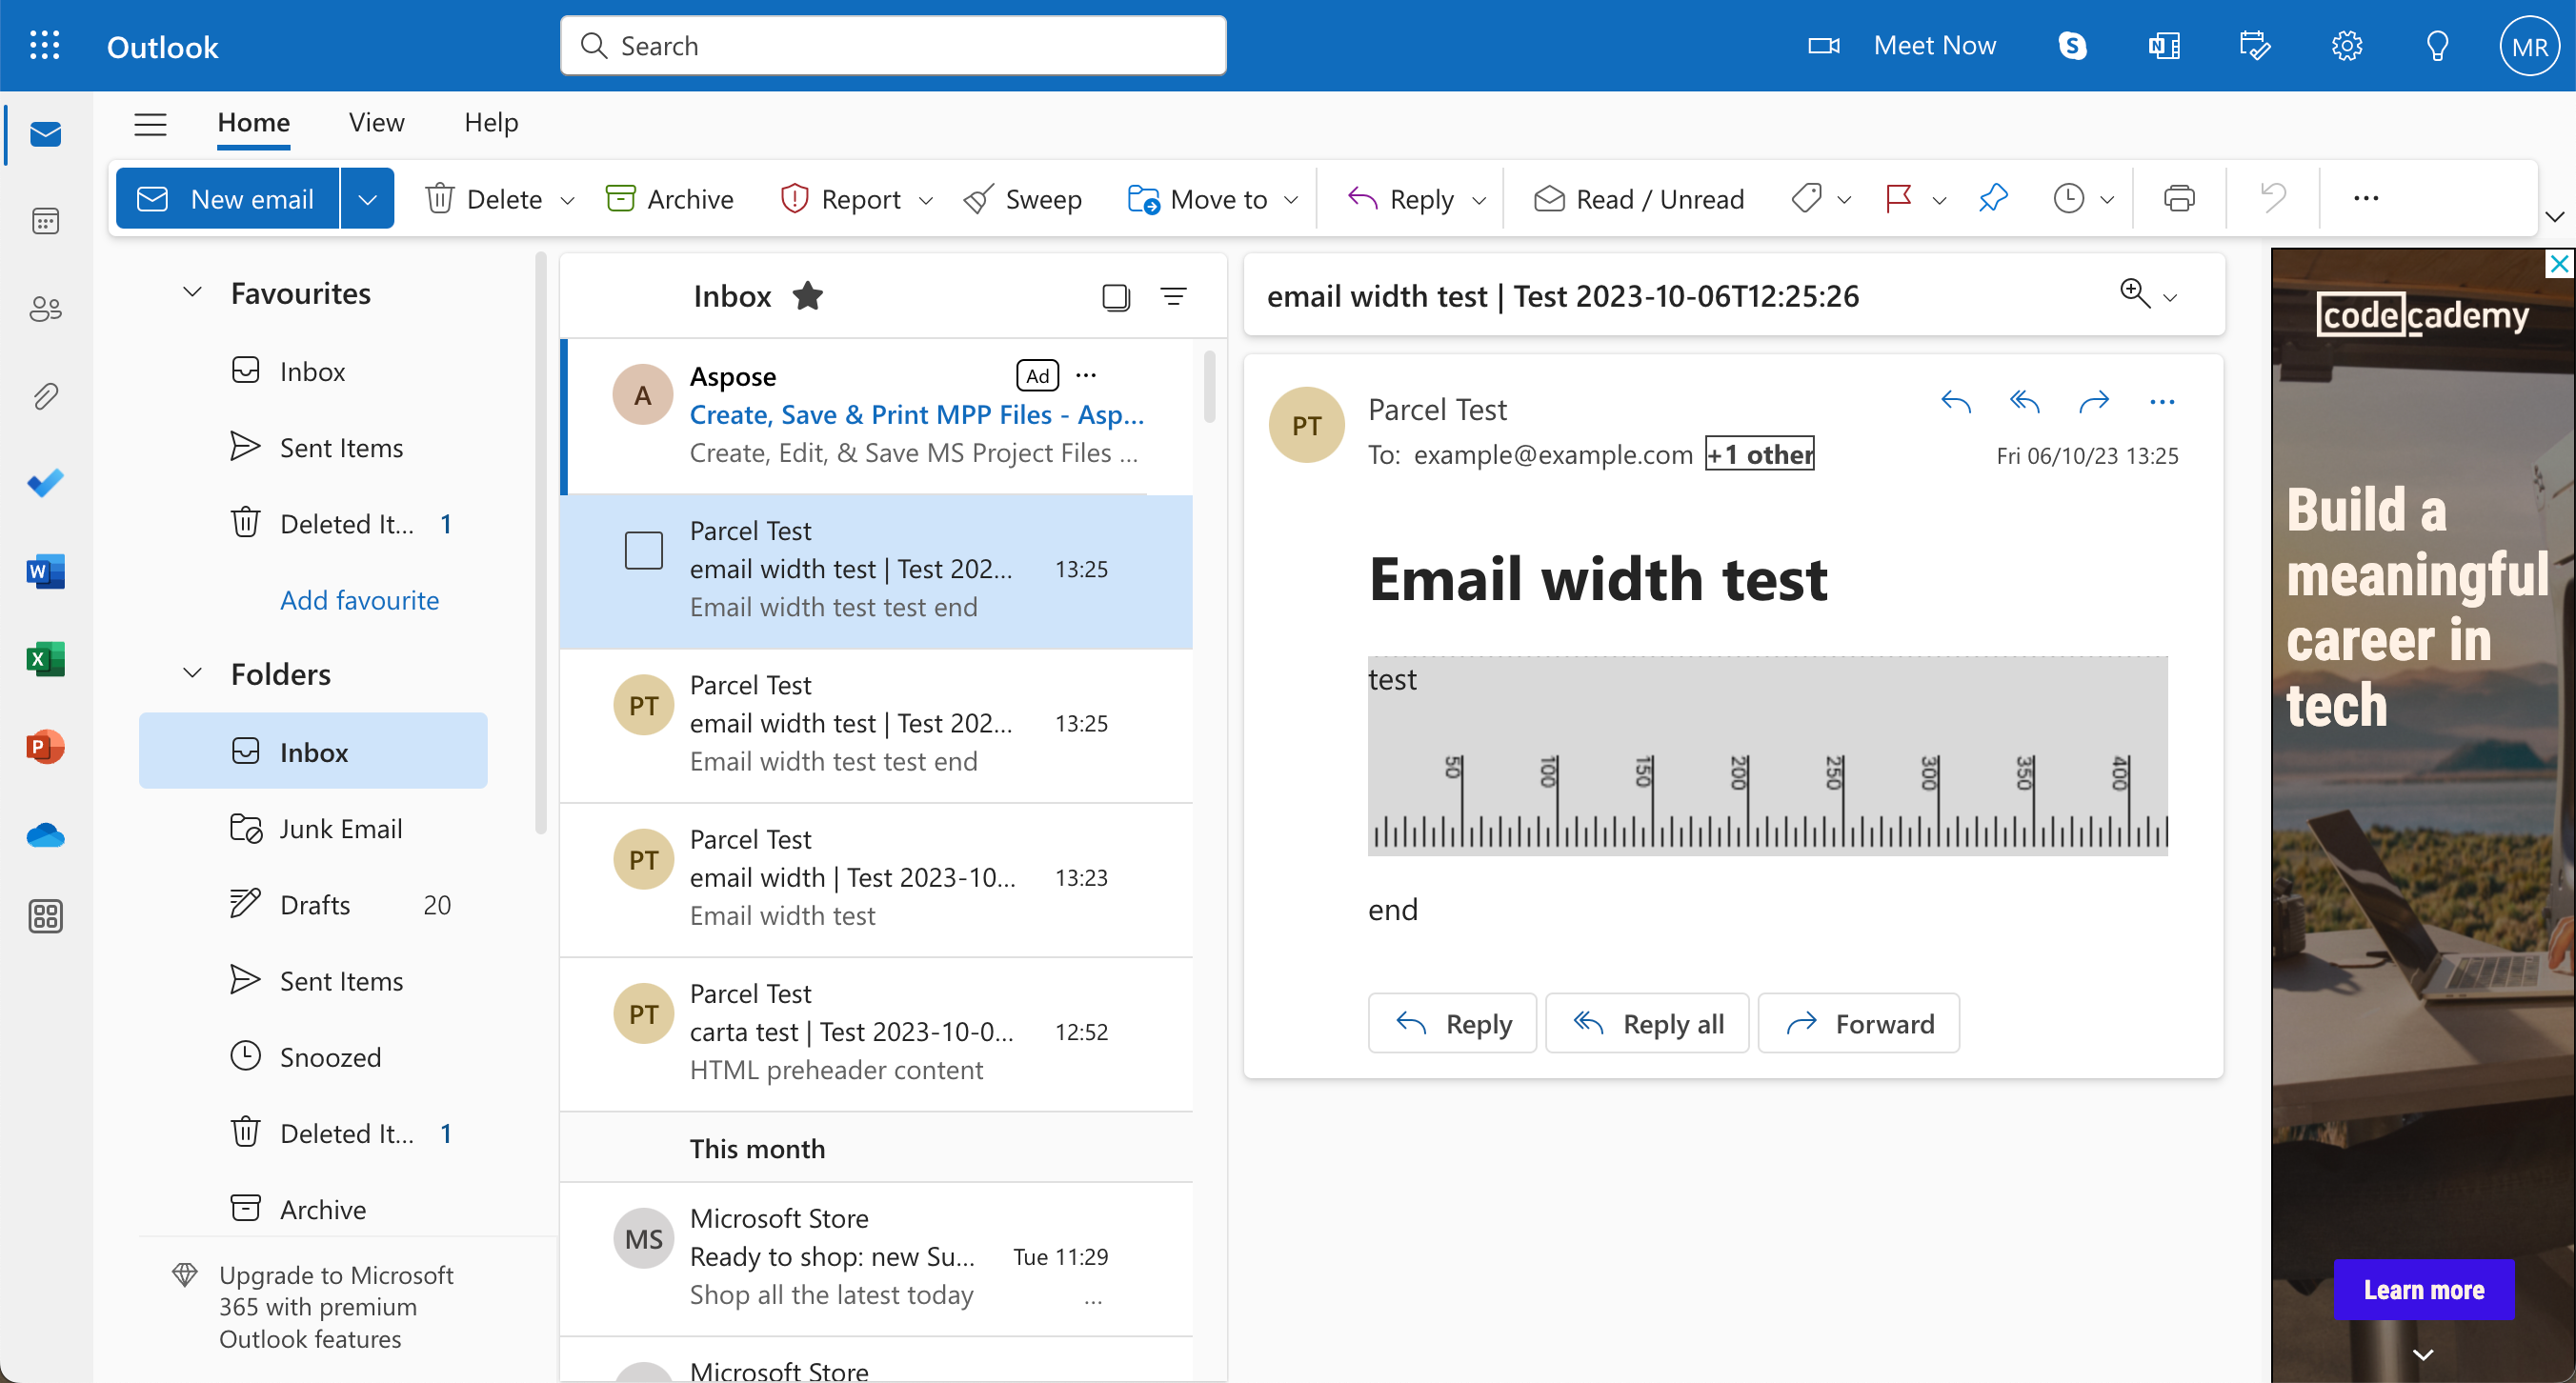Expand the New email dropdown arrow
The width and height of the screenshot is (2576, 1383).
click(367, 199)
